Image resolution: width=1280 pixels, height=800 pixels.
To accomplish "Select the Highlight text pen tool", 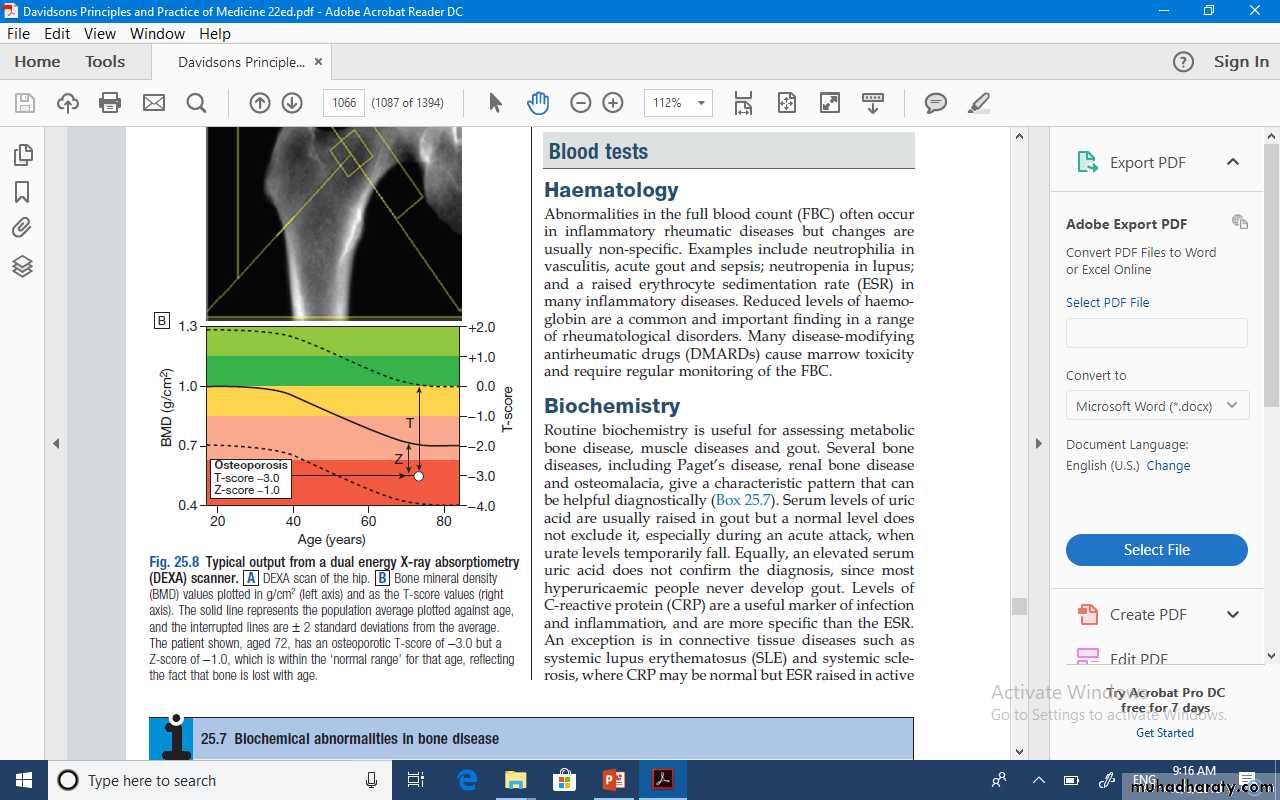I will (979, 103).
